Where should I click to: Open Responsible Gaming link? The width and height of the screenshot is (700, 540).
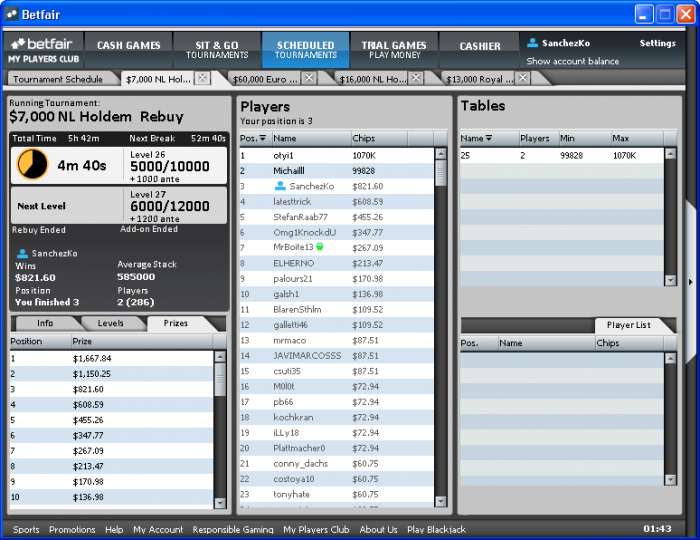(x=233, y=530)
